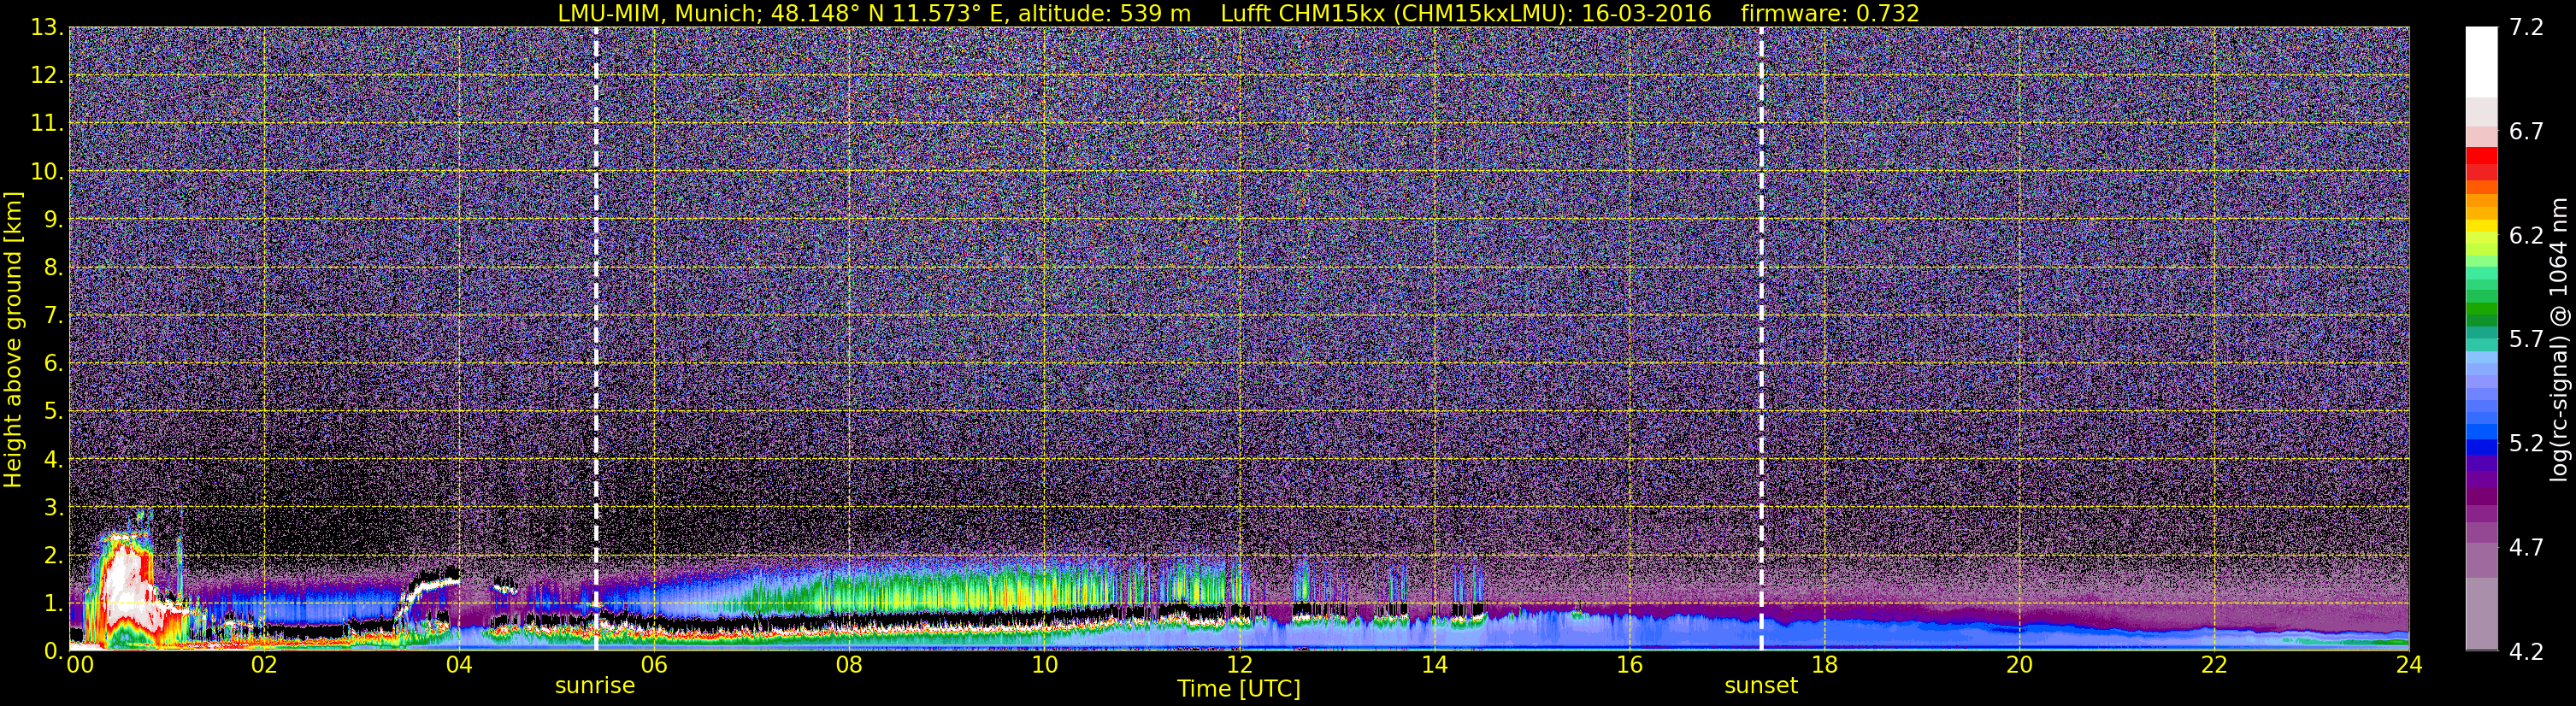The height and width of the screenshot is (706, 2576).
Task: Click the time axis tick label 04
Action: pos(459,666)
